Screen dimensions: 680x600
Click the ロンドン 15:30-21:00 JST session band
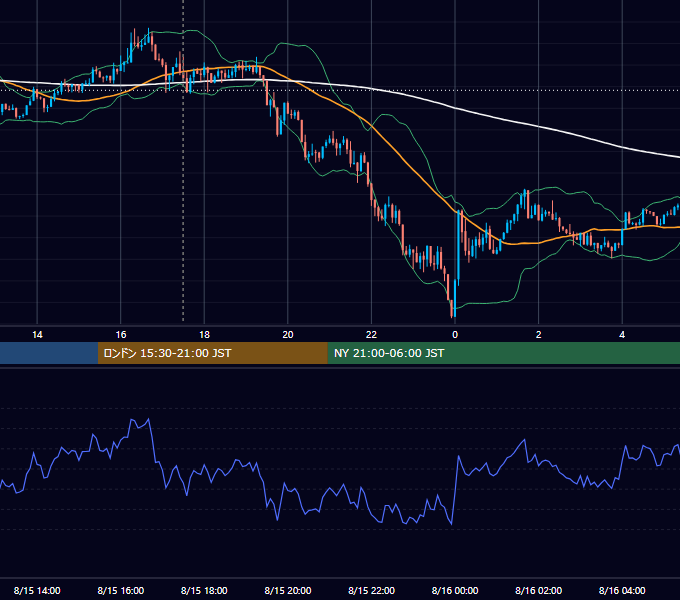[x=212, y=353]
